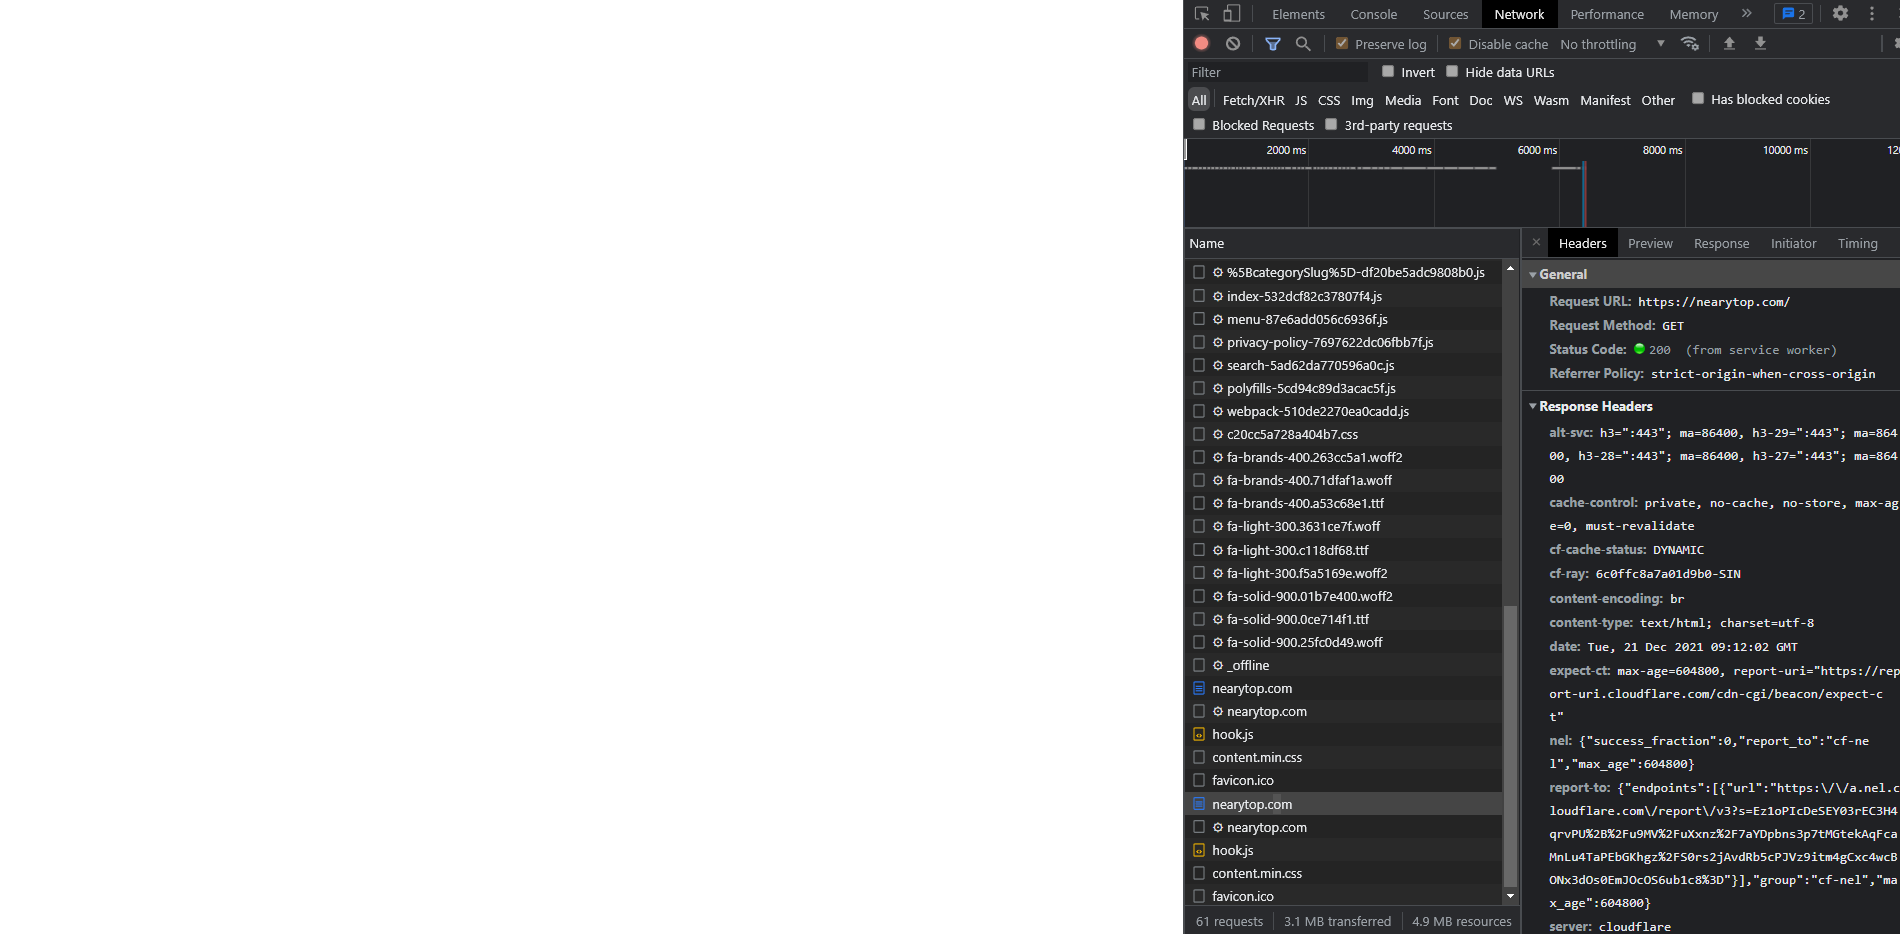
Task: Click the export HAR download icon
Action: click(x=1761, y=43)
